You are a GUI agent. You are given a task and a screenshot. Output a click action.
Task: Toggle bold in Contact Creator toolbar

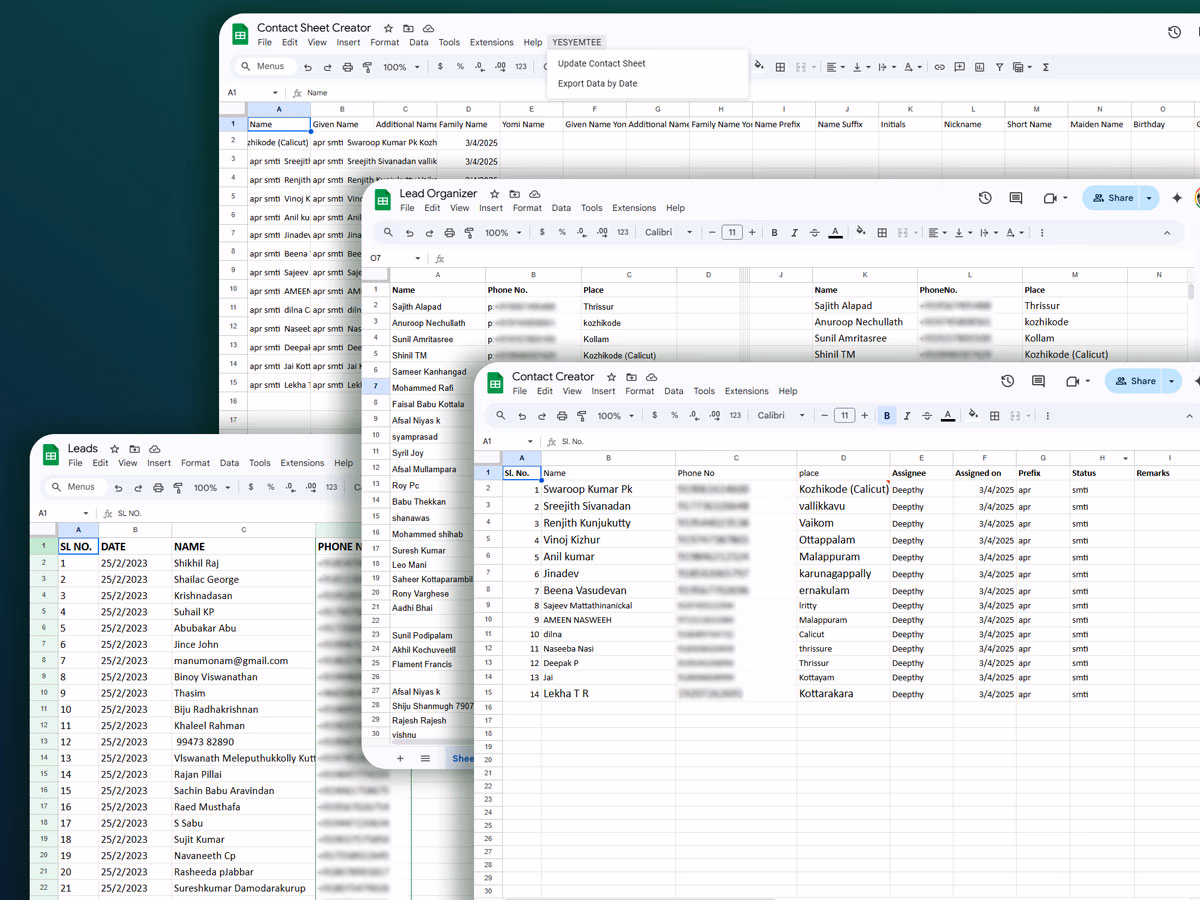tap(887, 415)
